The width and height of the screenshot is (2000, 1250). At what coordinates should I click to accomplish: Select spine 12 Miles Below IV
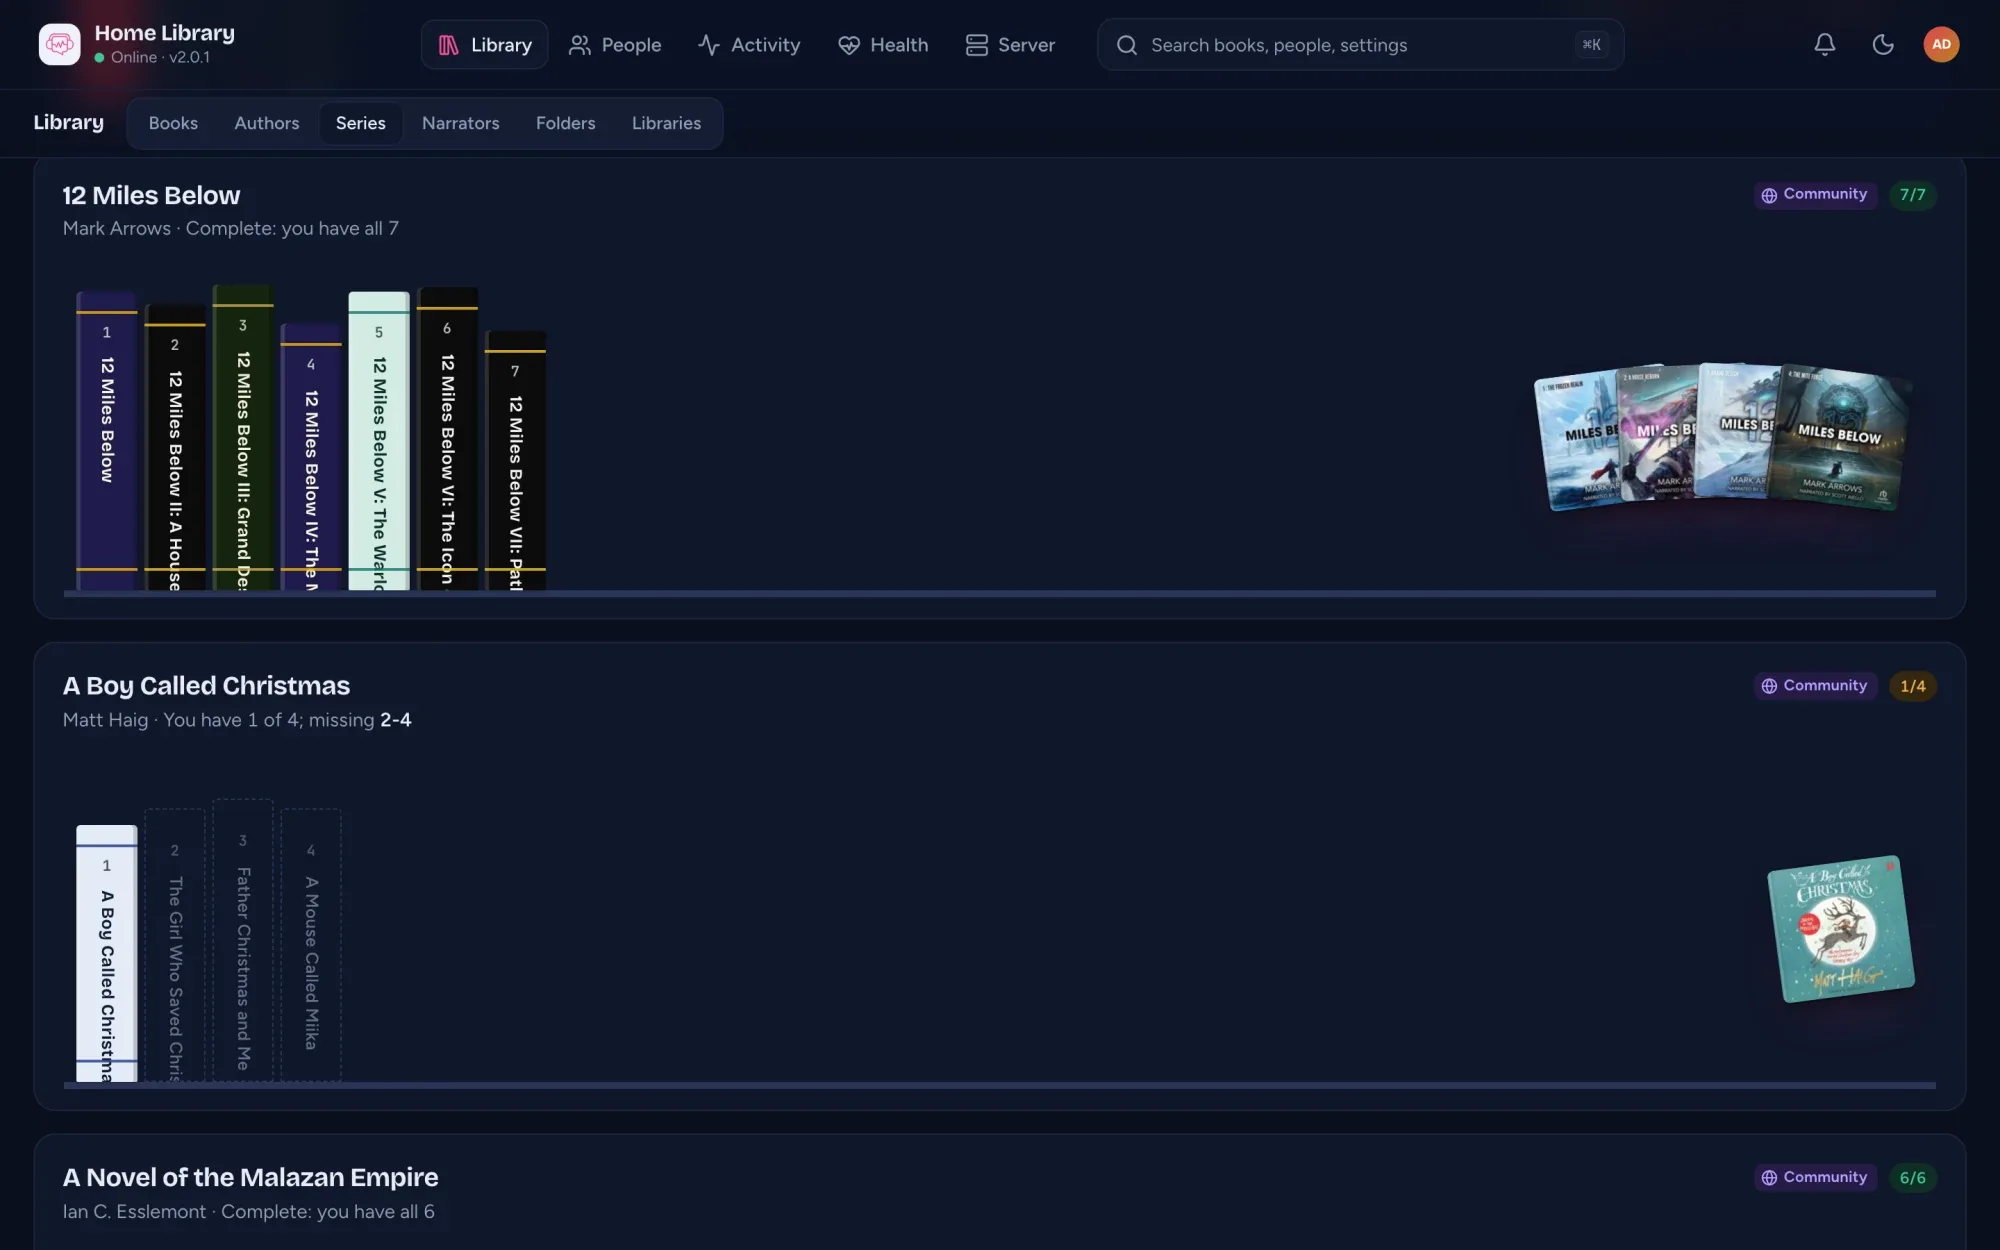click(311, 457)
